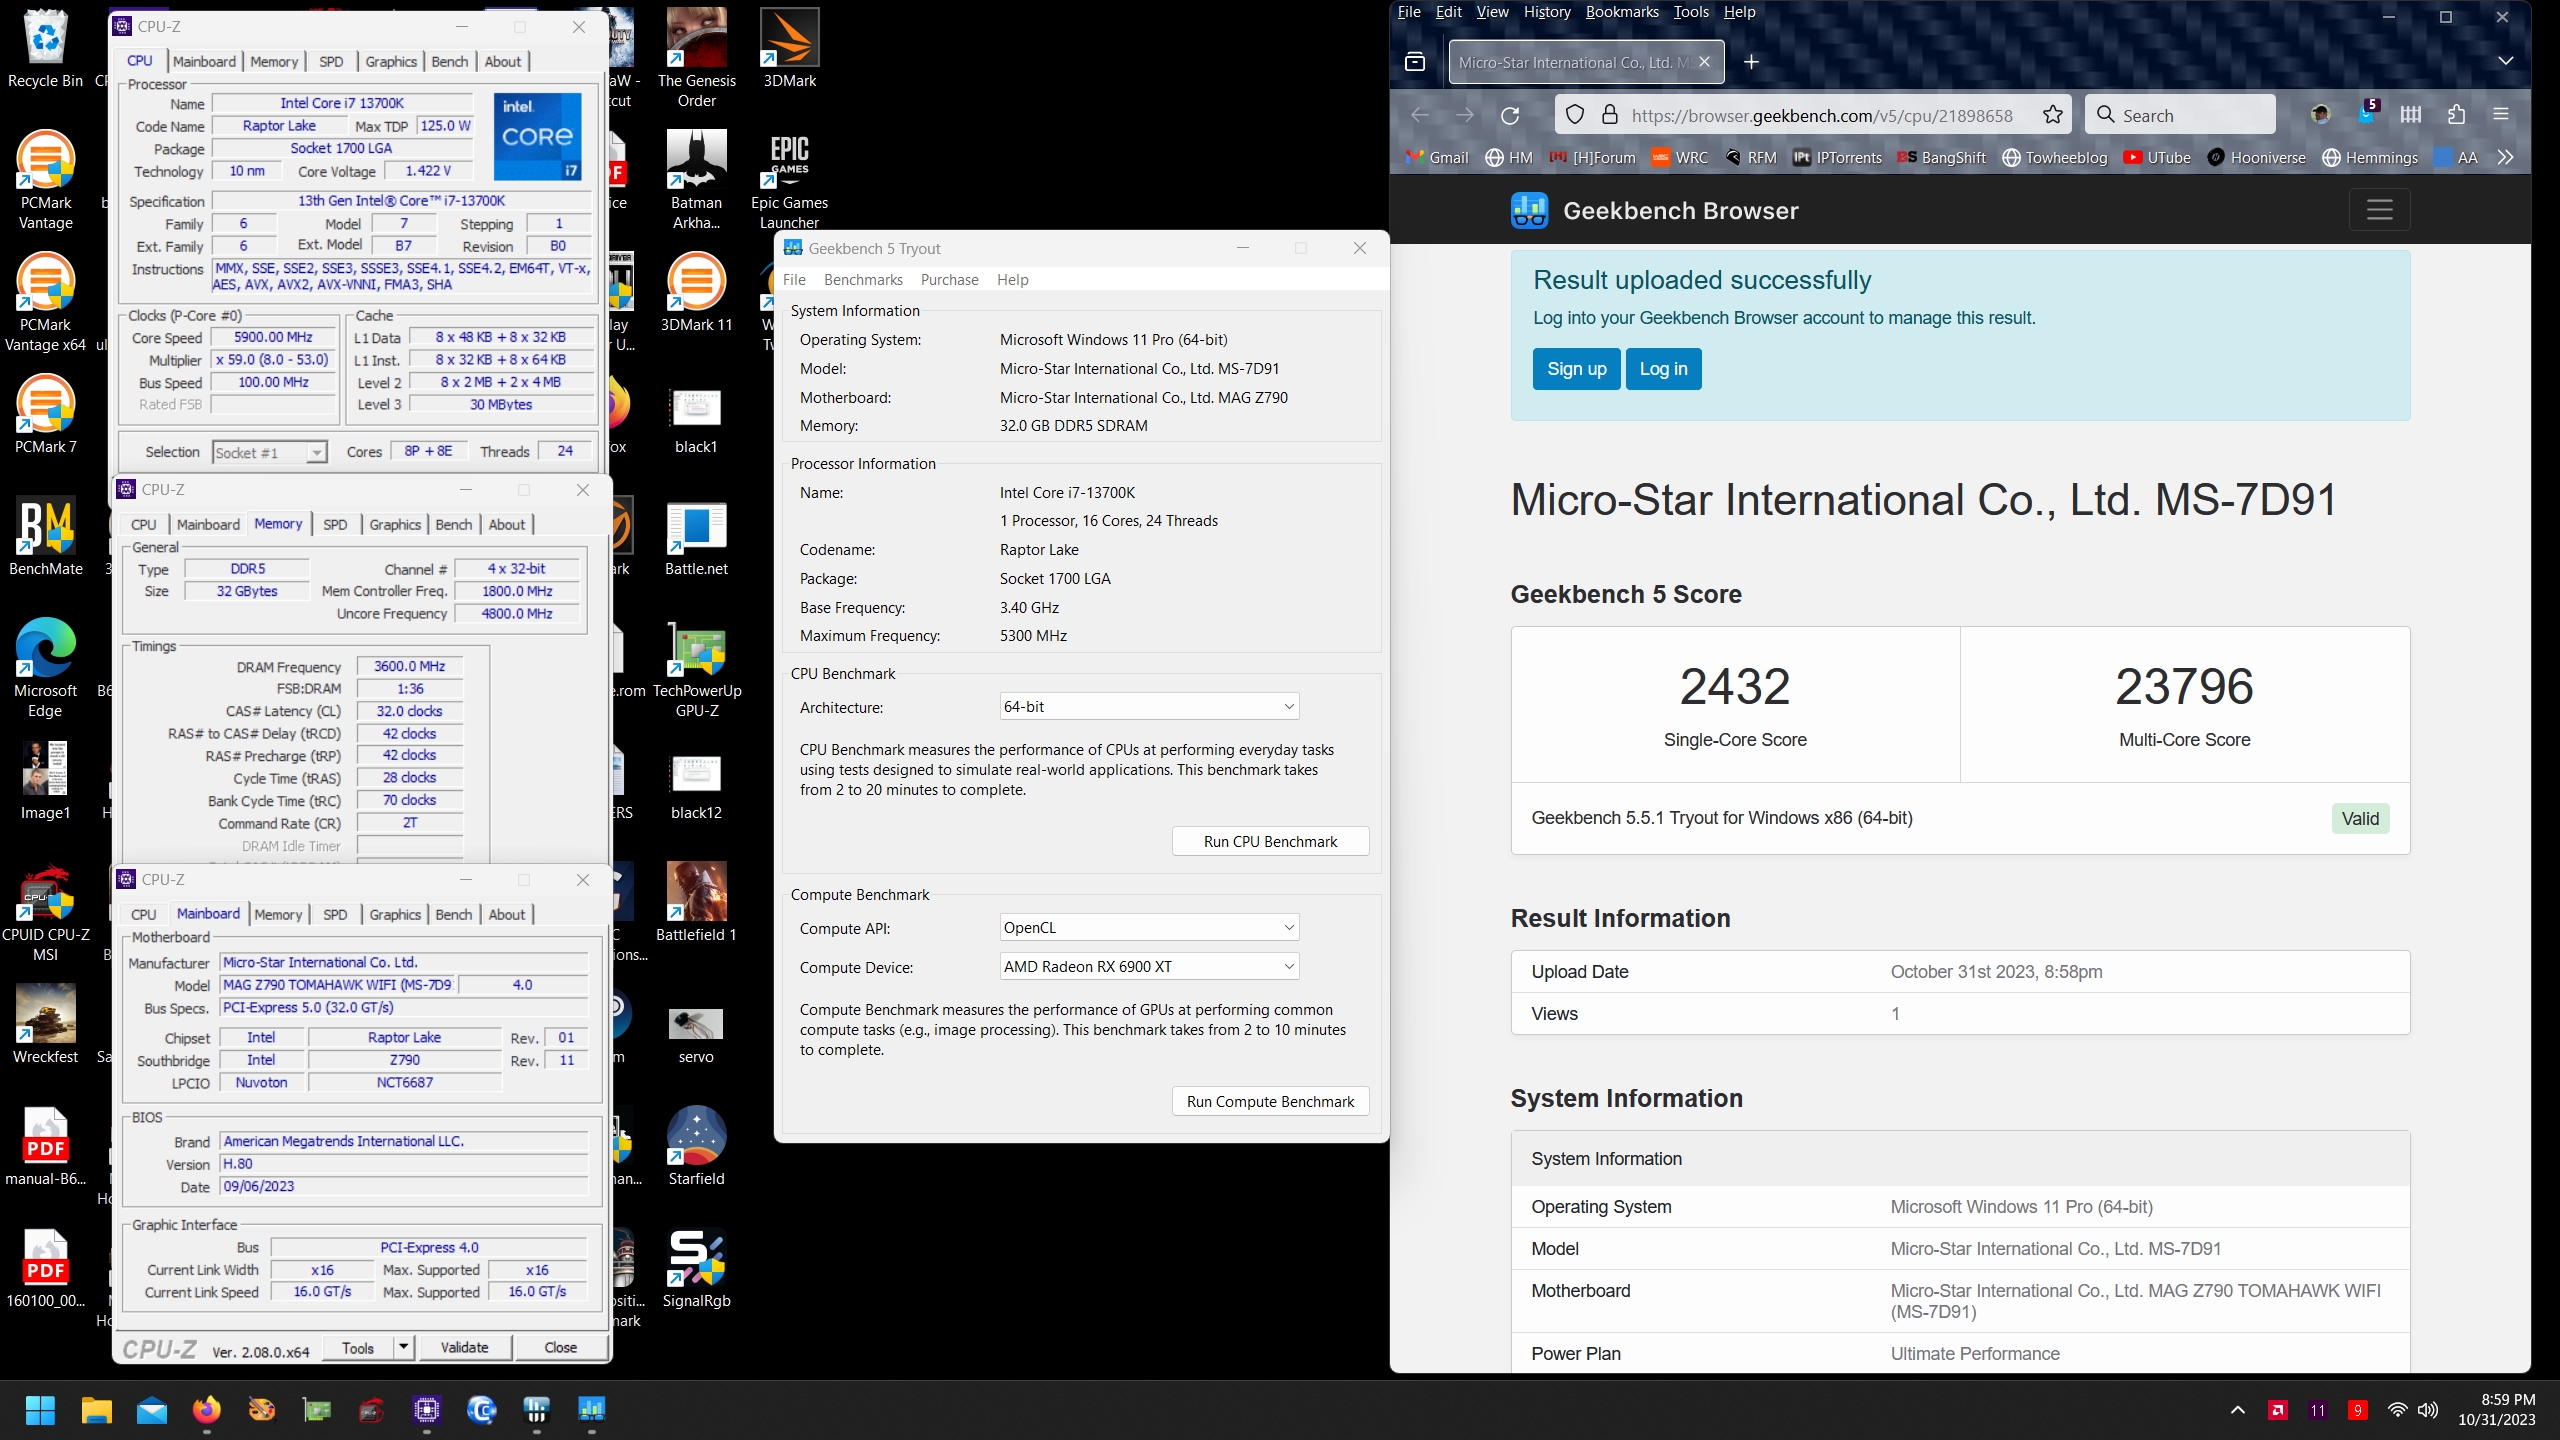
Task: Close the Micro-Star International Firefox tab
Action: click(x=1704, y=61)
